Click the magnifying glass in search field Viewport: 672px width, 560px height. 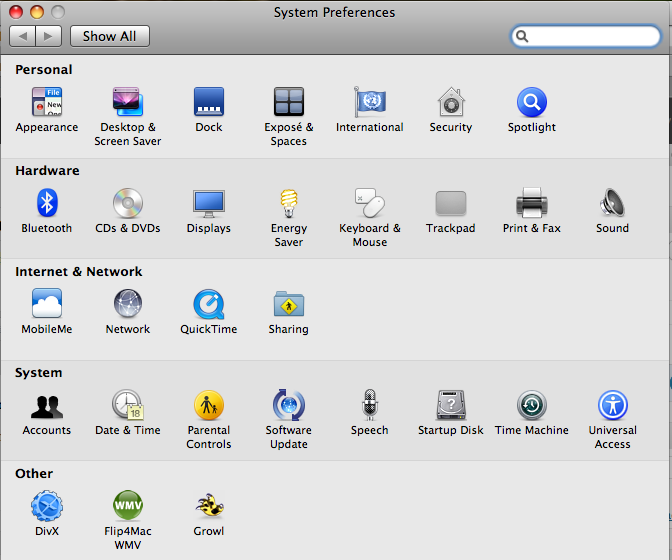[522, 36]
